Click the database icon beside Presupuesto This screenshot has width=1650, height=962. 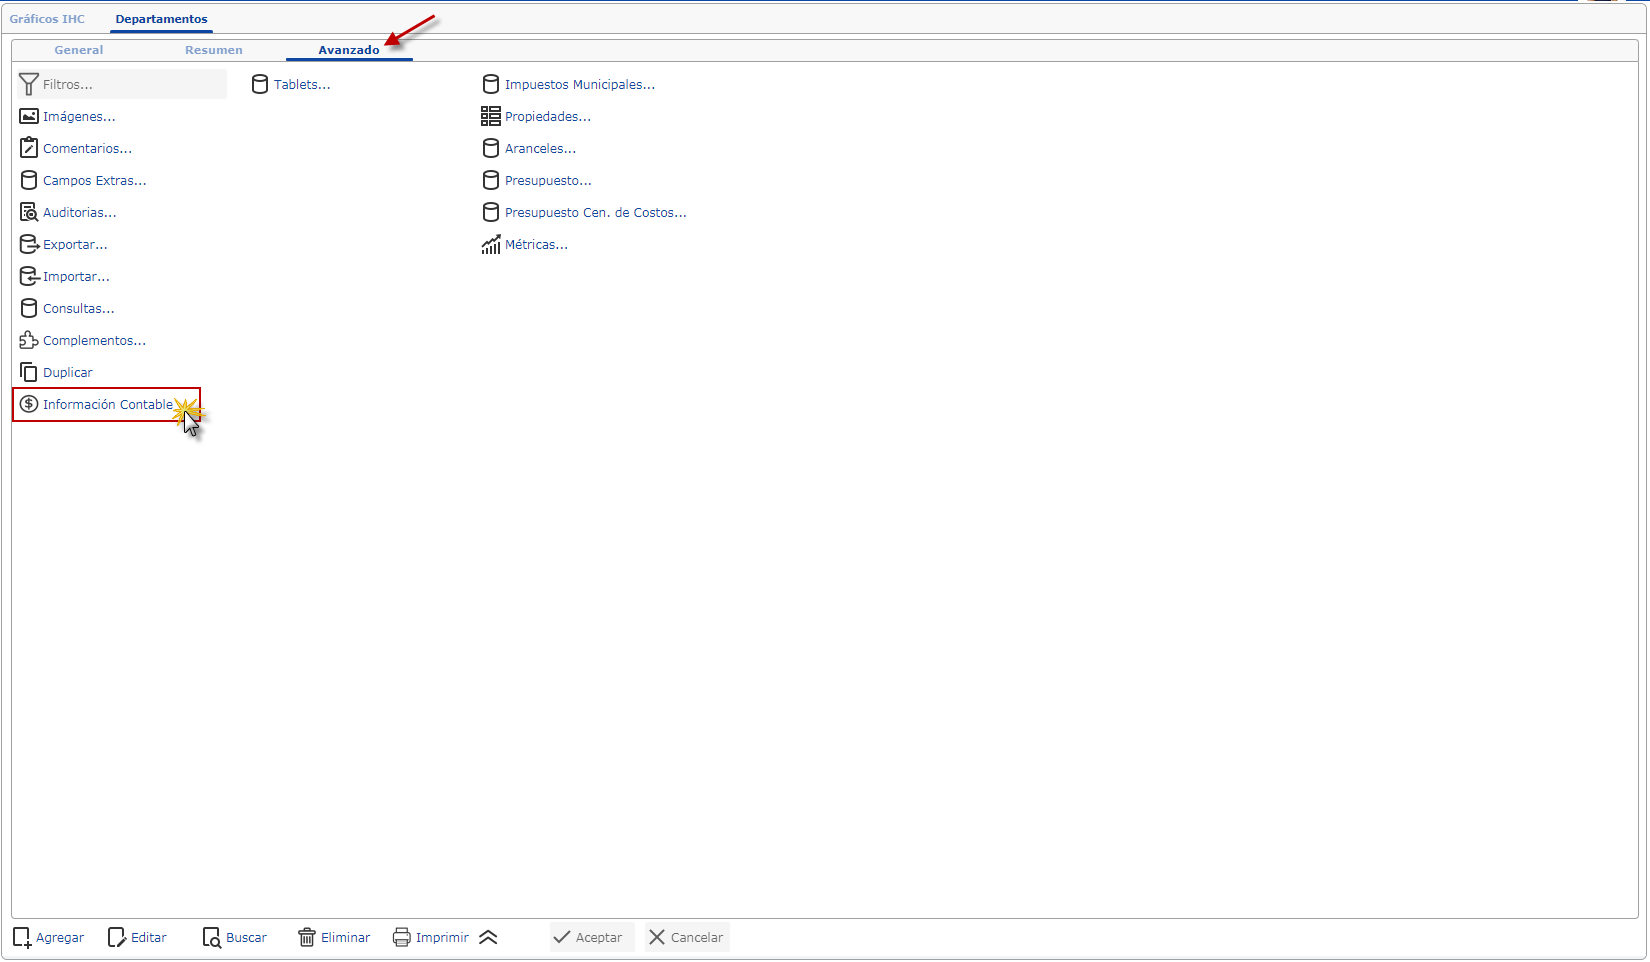(491, 181)
